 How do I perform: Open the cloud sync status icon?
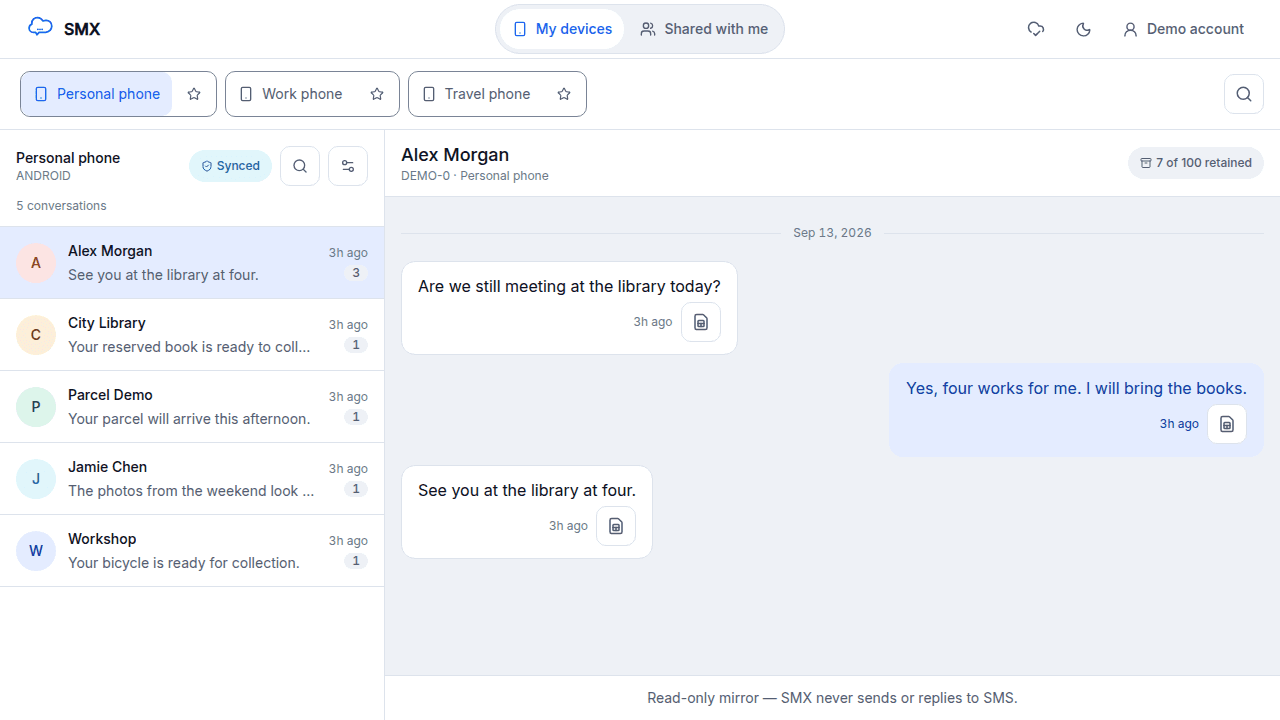(1036, 29)
